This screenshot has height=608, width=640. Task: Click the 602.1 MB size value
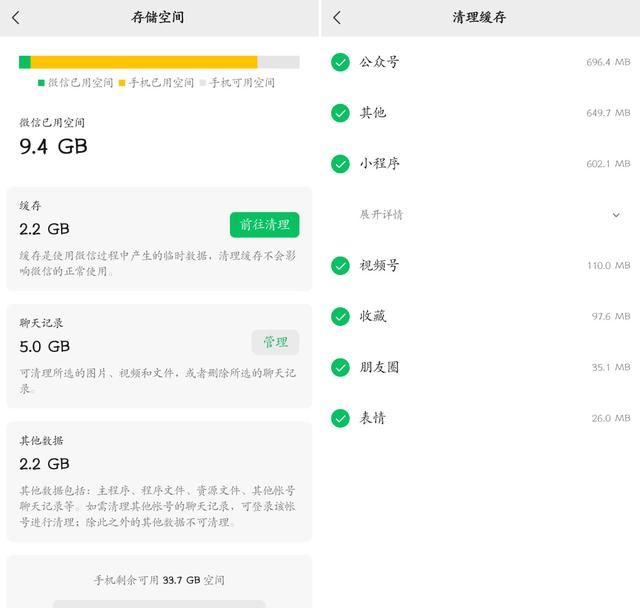[x=608, y=164]
